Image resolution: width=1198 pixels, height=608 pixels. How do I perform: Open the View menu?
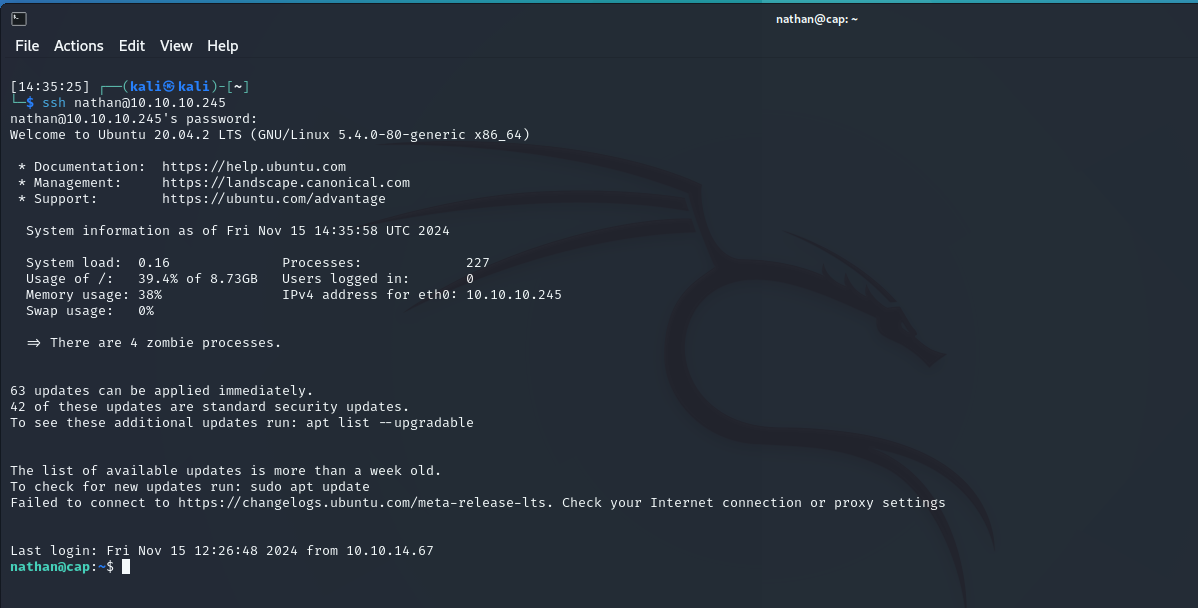[x=176, y=46]
